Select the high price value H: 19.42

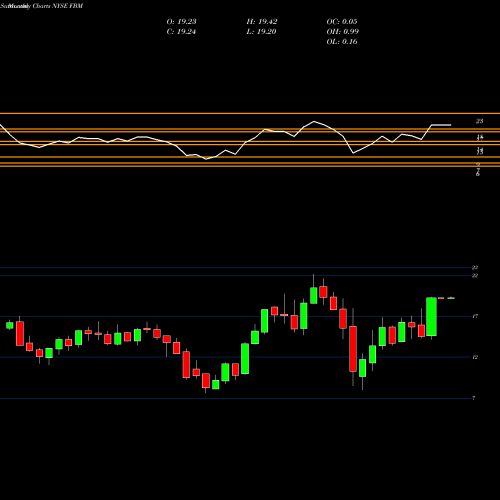262,22
